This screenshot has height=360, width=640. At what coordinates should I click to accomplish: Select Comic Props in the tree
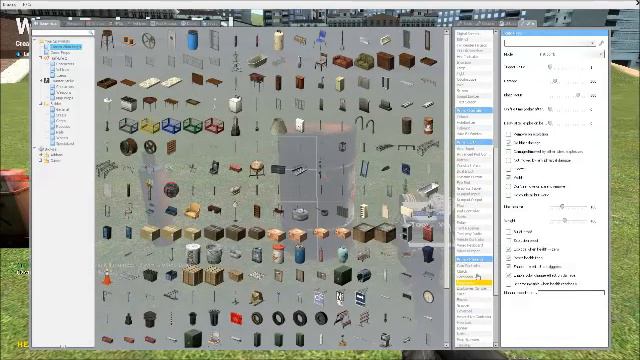pyautogui.click(x=60, y=53)
